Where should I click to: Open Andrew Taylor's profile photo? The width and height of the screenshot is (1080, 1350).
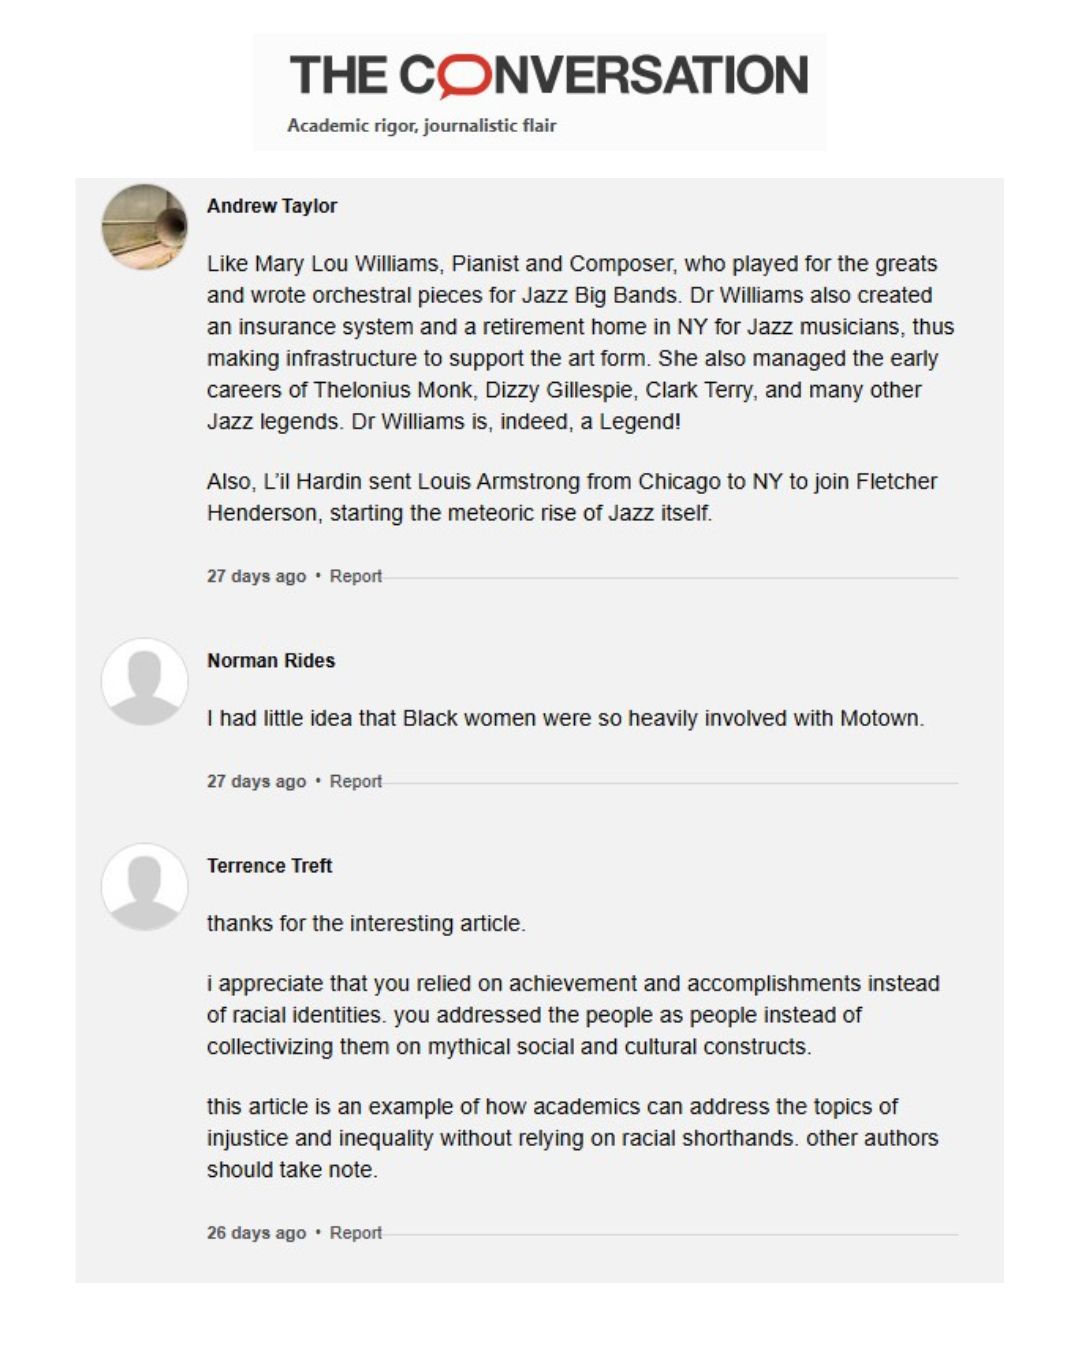[145, 227]
